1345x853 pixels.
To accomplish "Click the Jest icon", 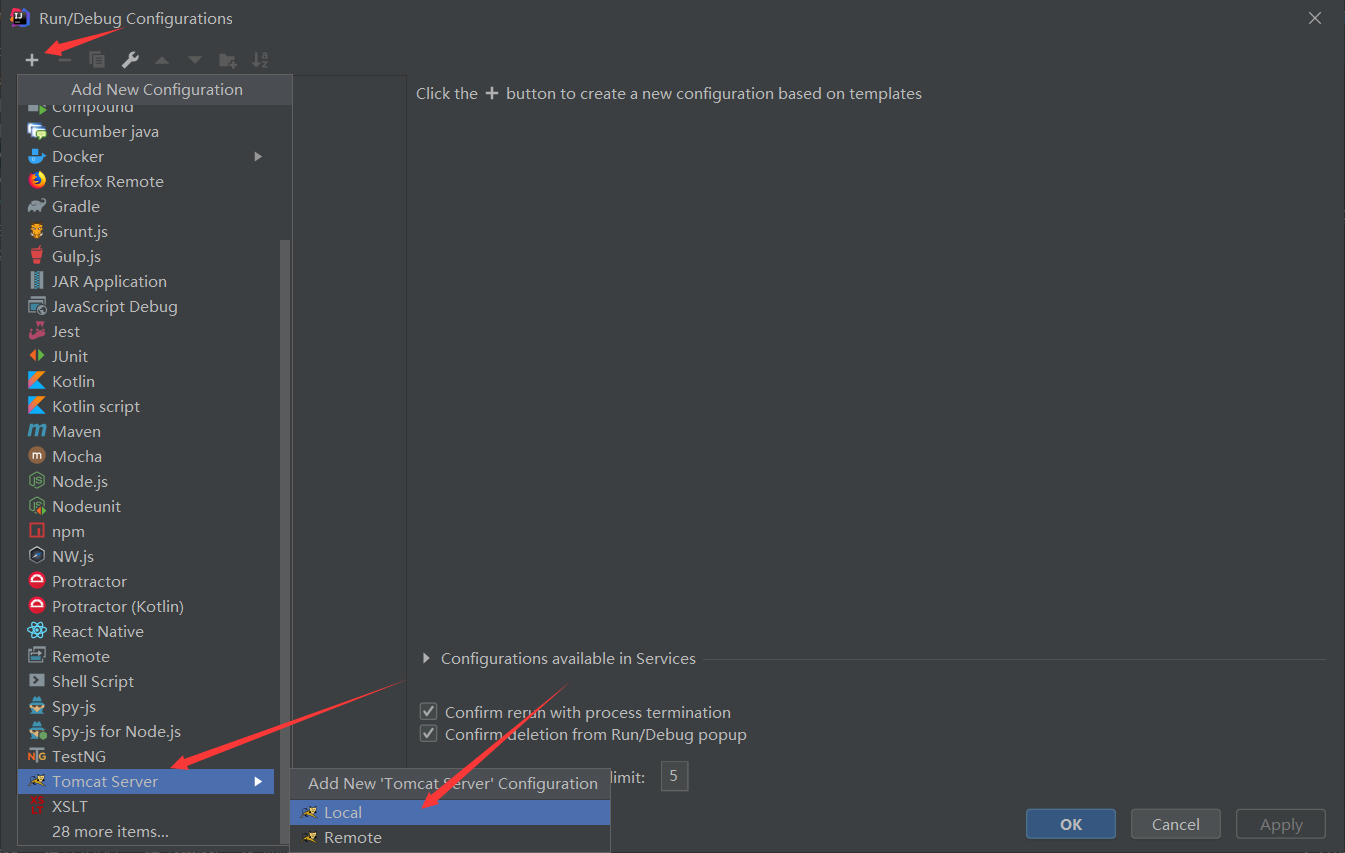I will tap(37, 331).
